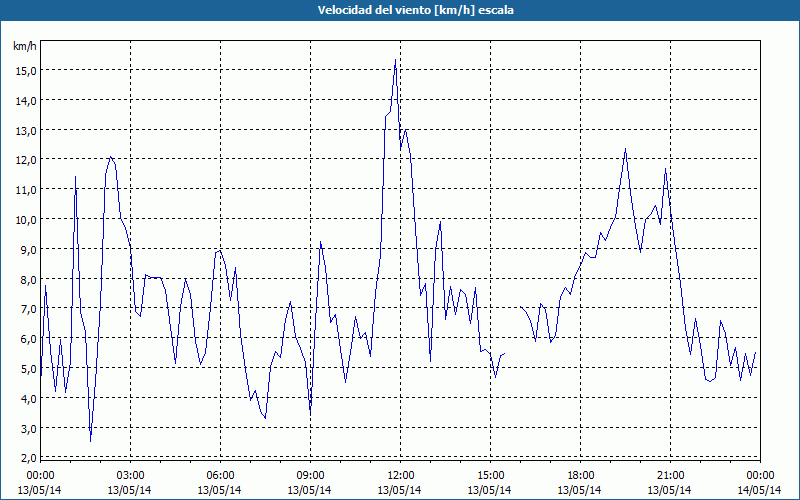Click the "13/05/14" date under 12:00

(x=399, y=490)
